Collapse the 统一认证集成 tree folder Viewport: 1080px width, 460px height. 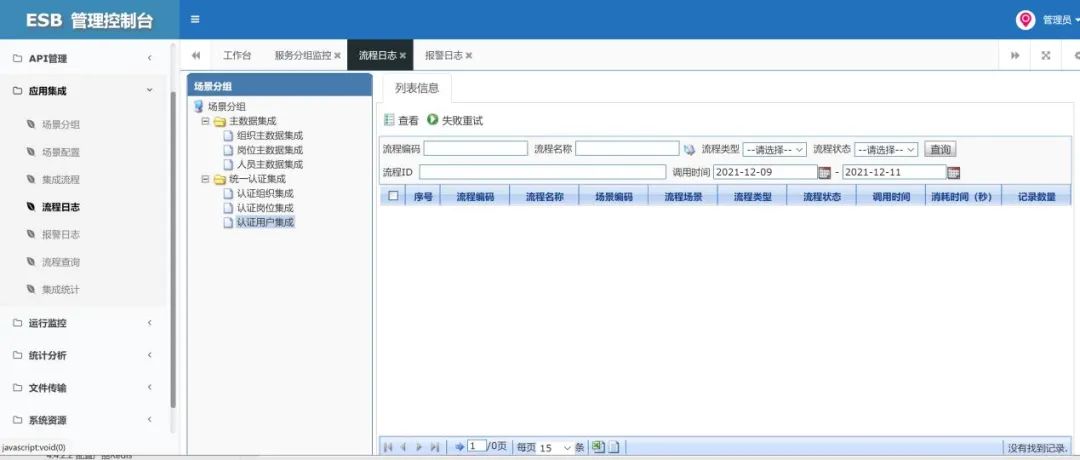pos(205,179)
